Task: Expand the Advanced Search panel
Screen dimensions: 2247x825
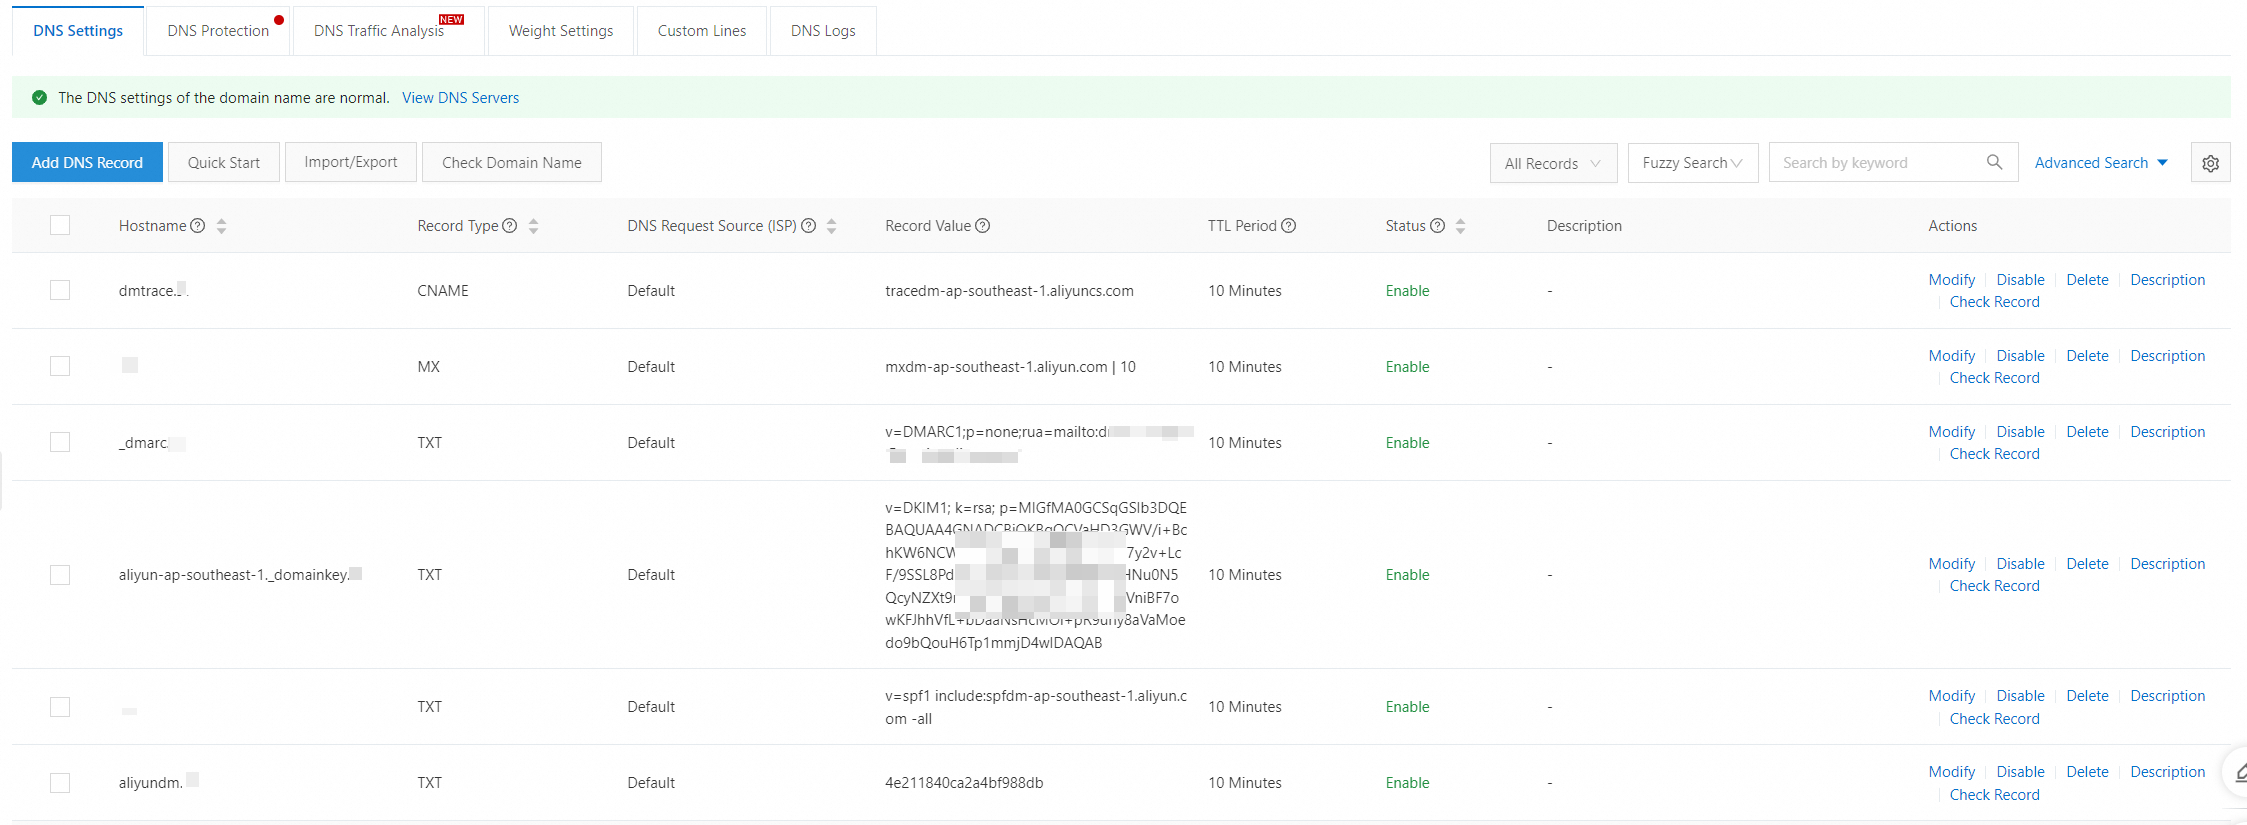Action: click(x=2101, y=163)
